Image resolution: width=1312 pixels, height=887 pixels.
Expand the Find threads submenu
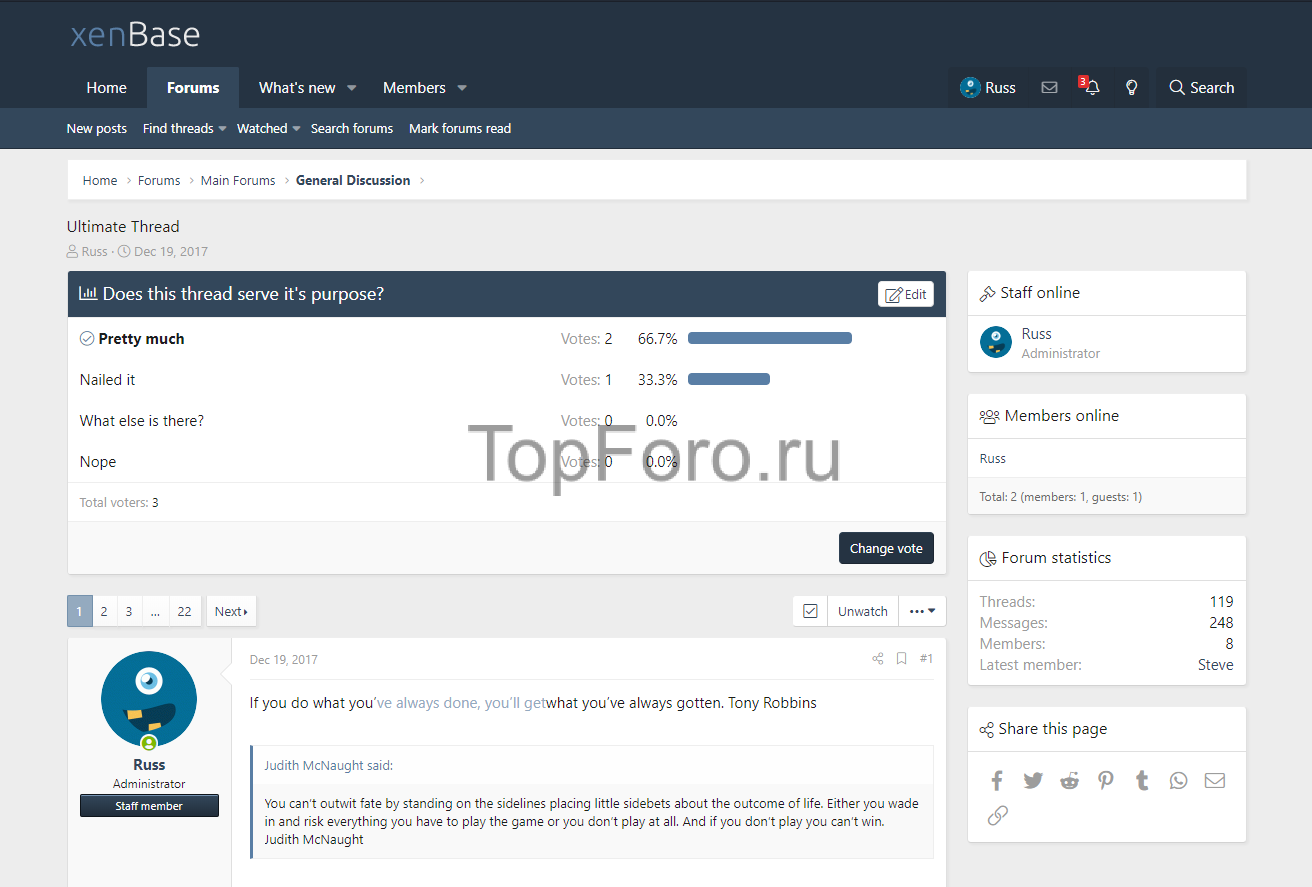click(222, 129)
